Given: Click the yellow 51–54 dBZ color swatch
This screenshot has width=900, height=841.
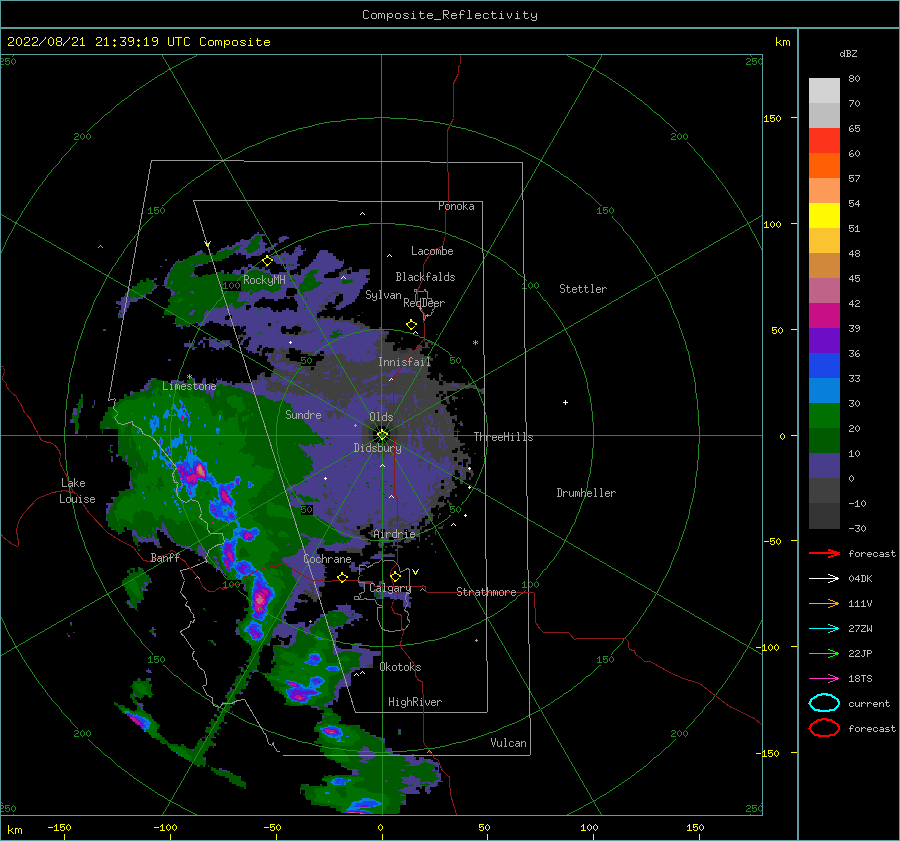Looking at the screenshot, I should point(824,216).
